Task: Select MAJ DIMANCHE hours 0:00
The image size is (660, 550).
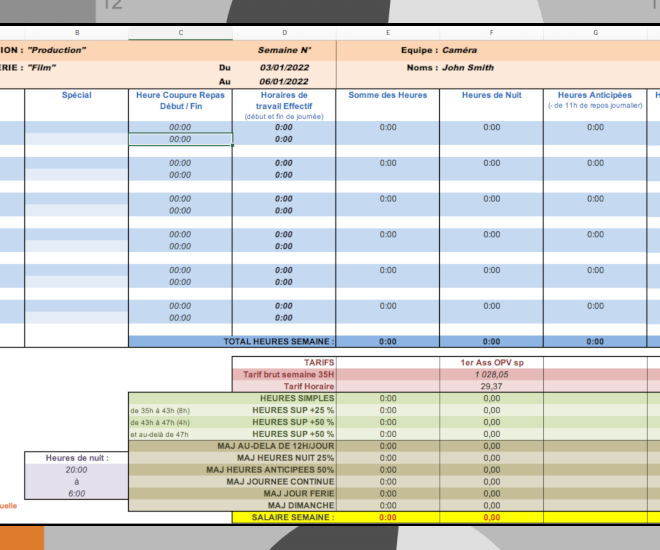Action: click(x=388, y=505)
